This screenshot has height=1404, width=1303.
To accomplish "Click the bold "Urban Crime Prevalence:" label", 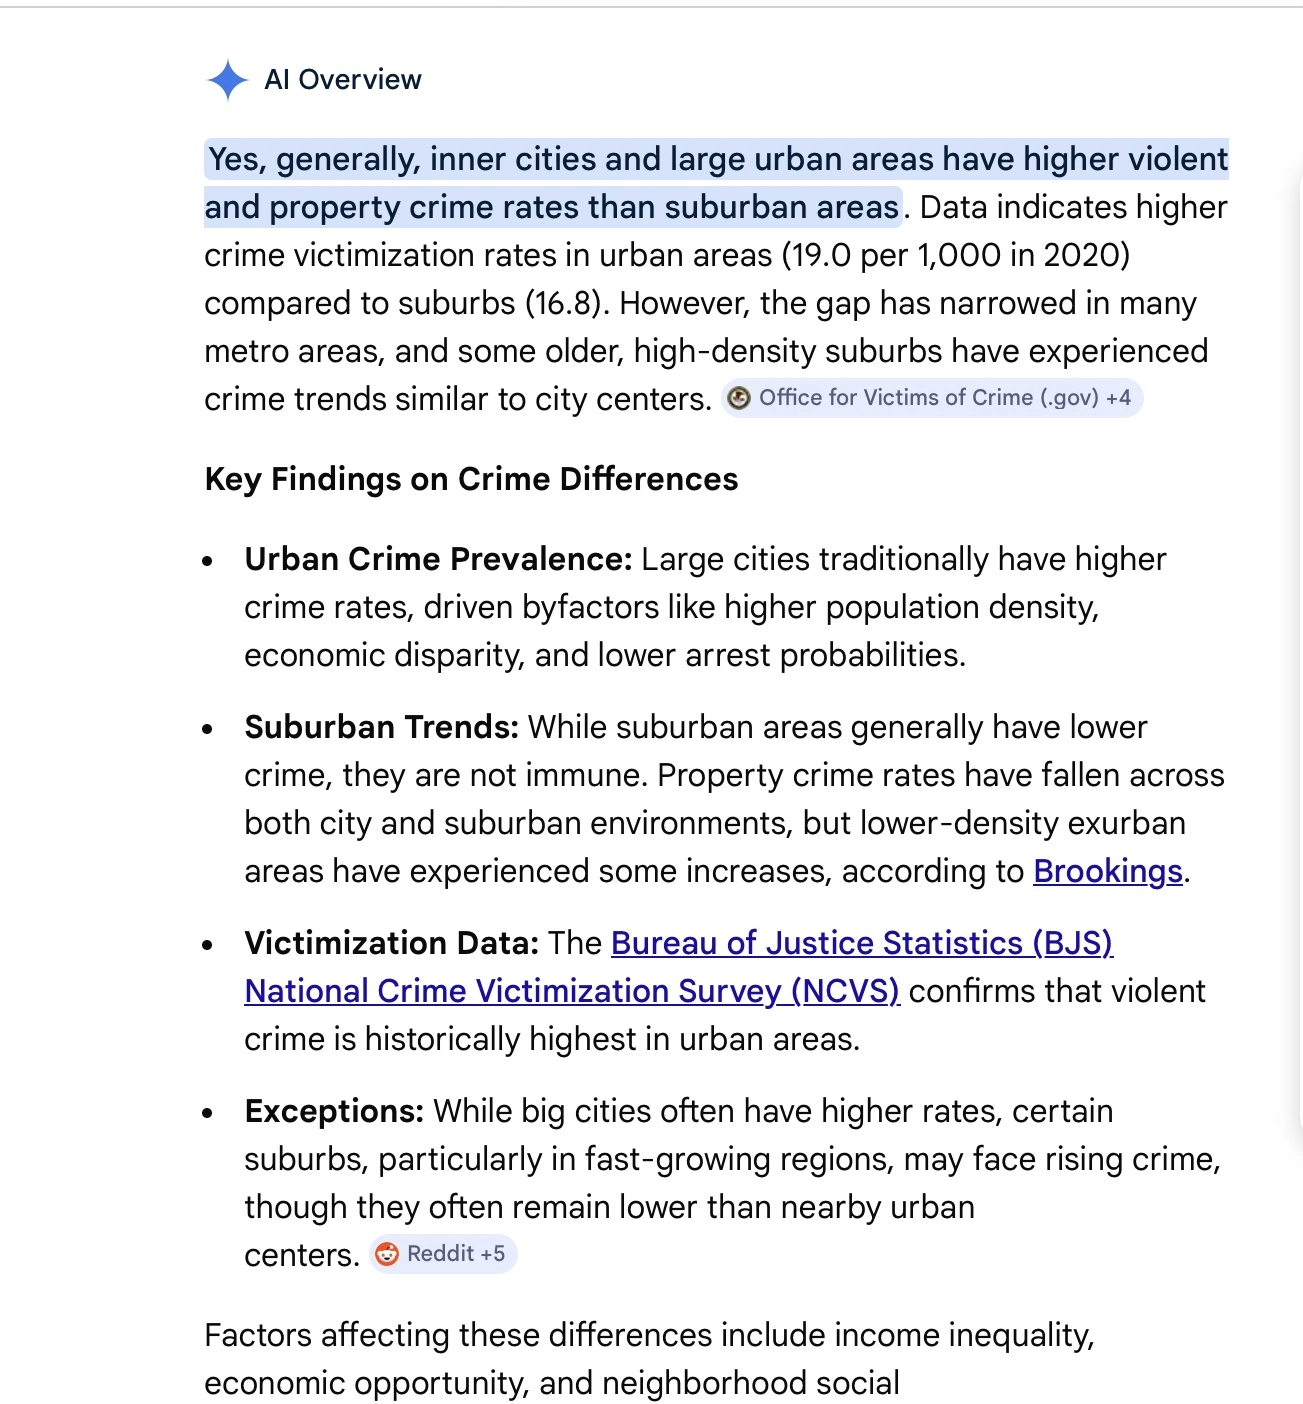I will (438, 559).
